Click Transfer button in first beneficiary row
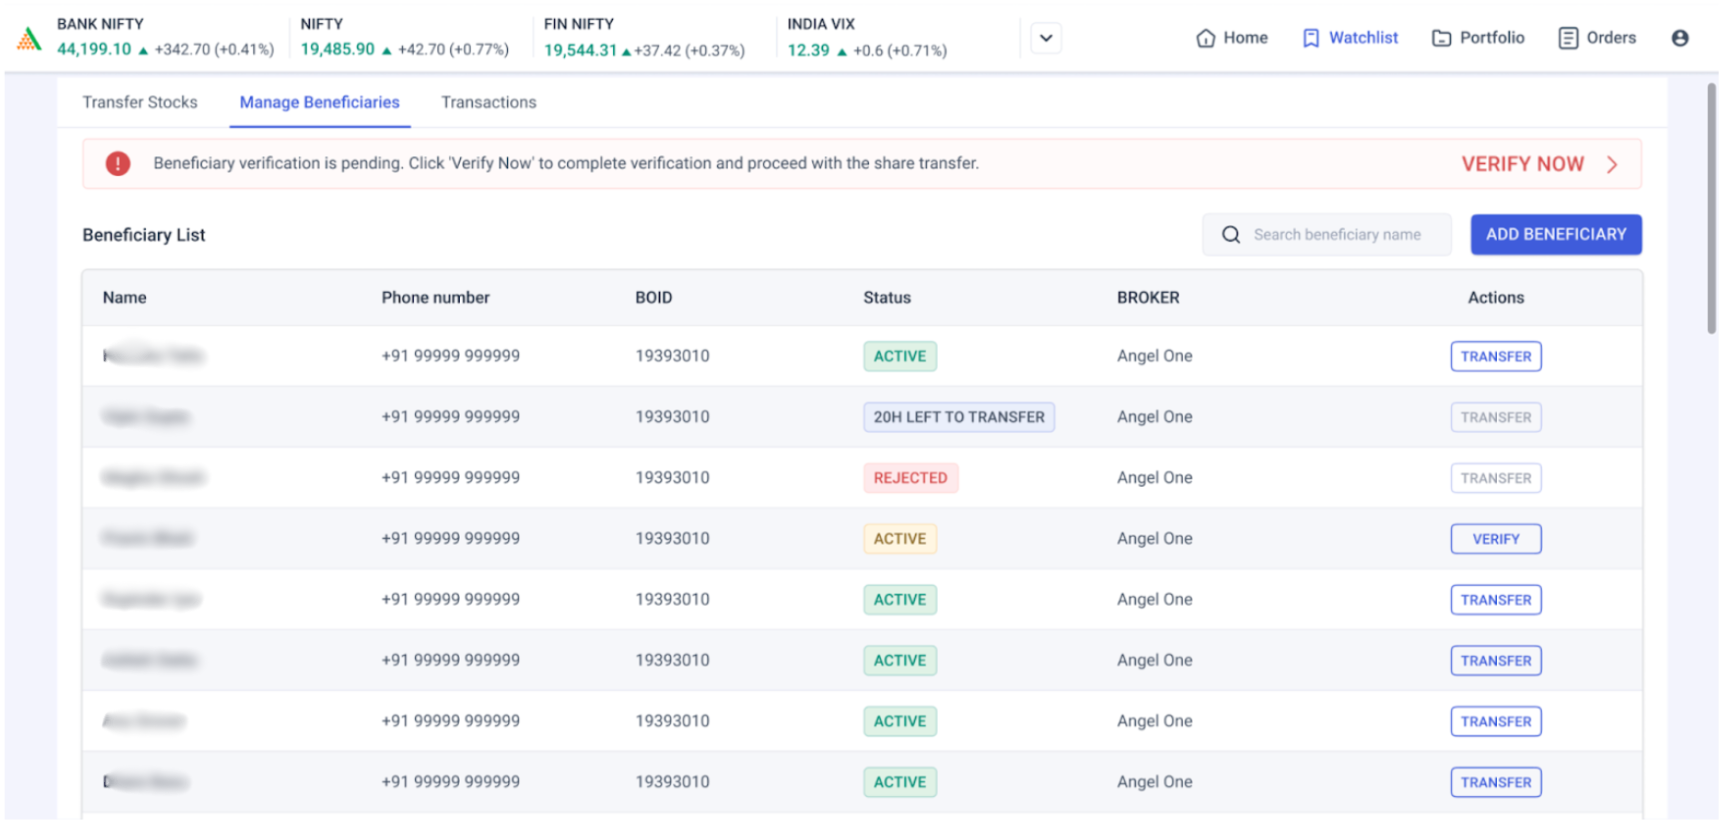1720x830 pixels. (1495, 356)
